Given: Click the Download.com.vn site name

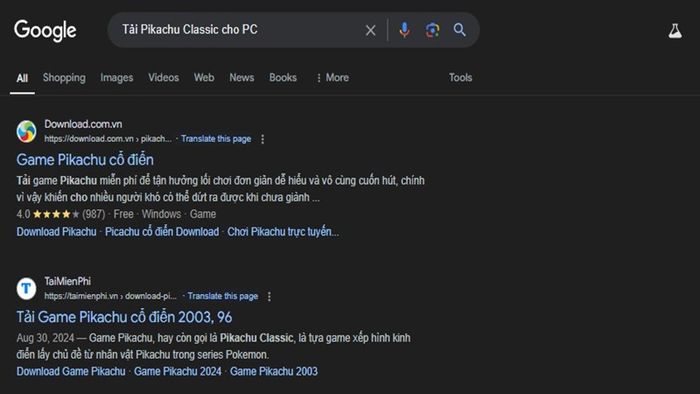Looking at the screenshot, I should (x=83, y=124).
